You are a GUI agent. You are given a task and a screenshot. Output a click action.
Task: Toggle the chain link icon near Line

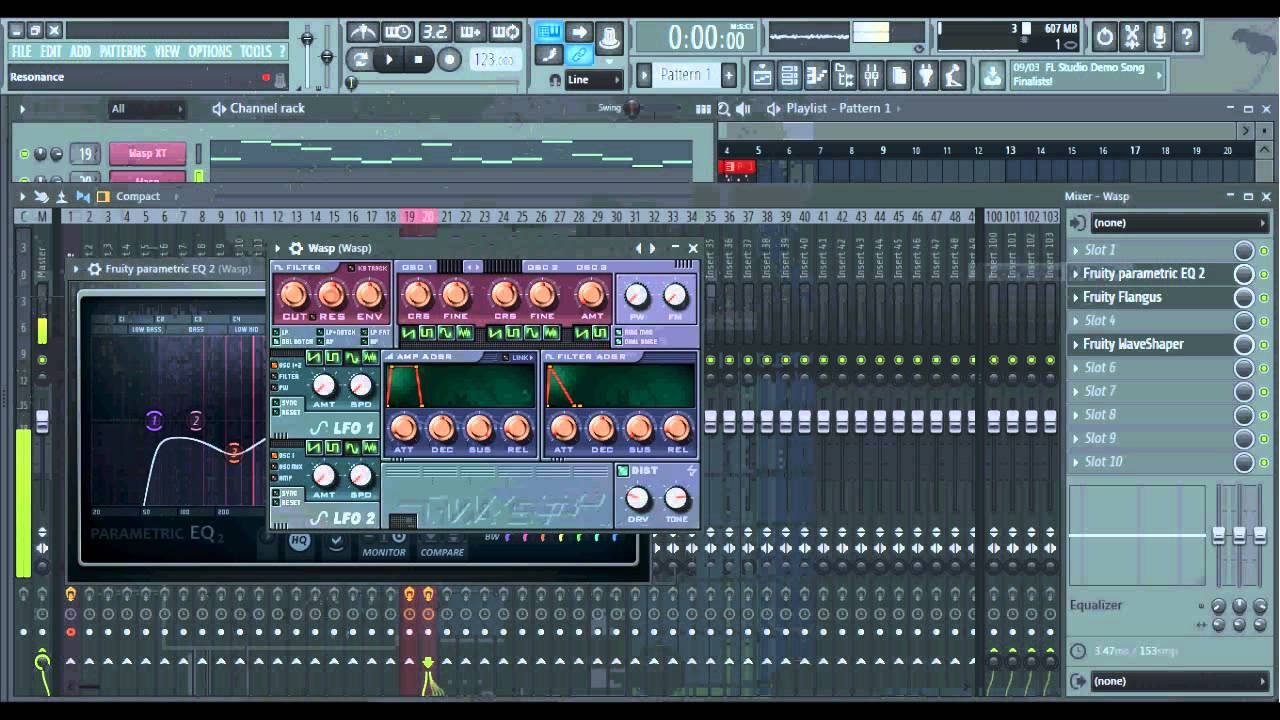pos(579,56)
